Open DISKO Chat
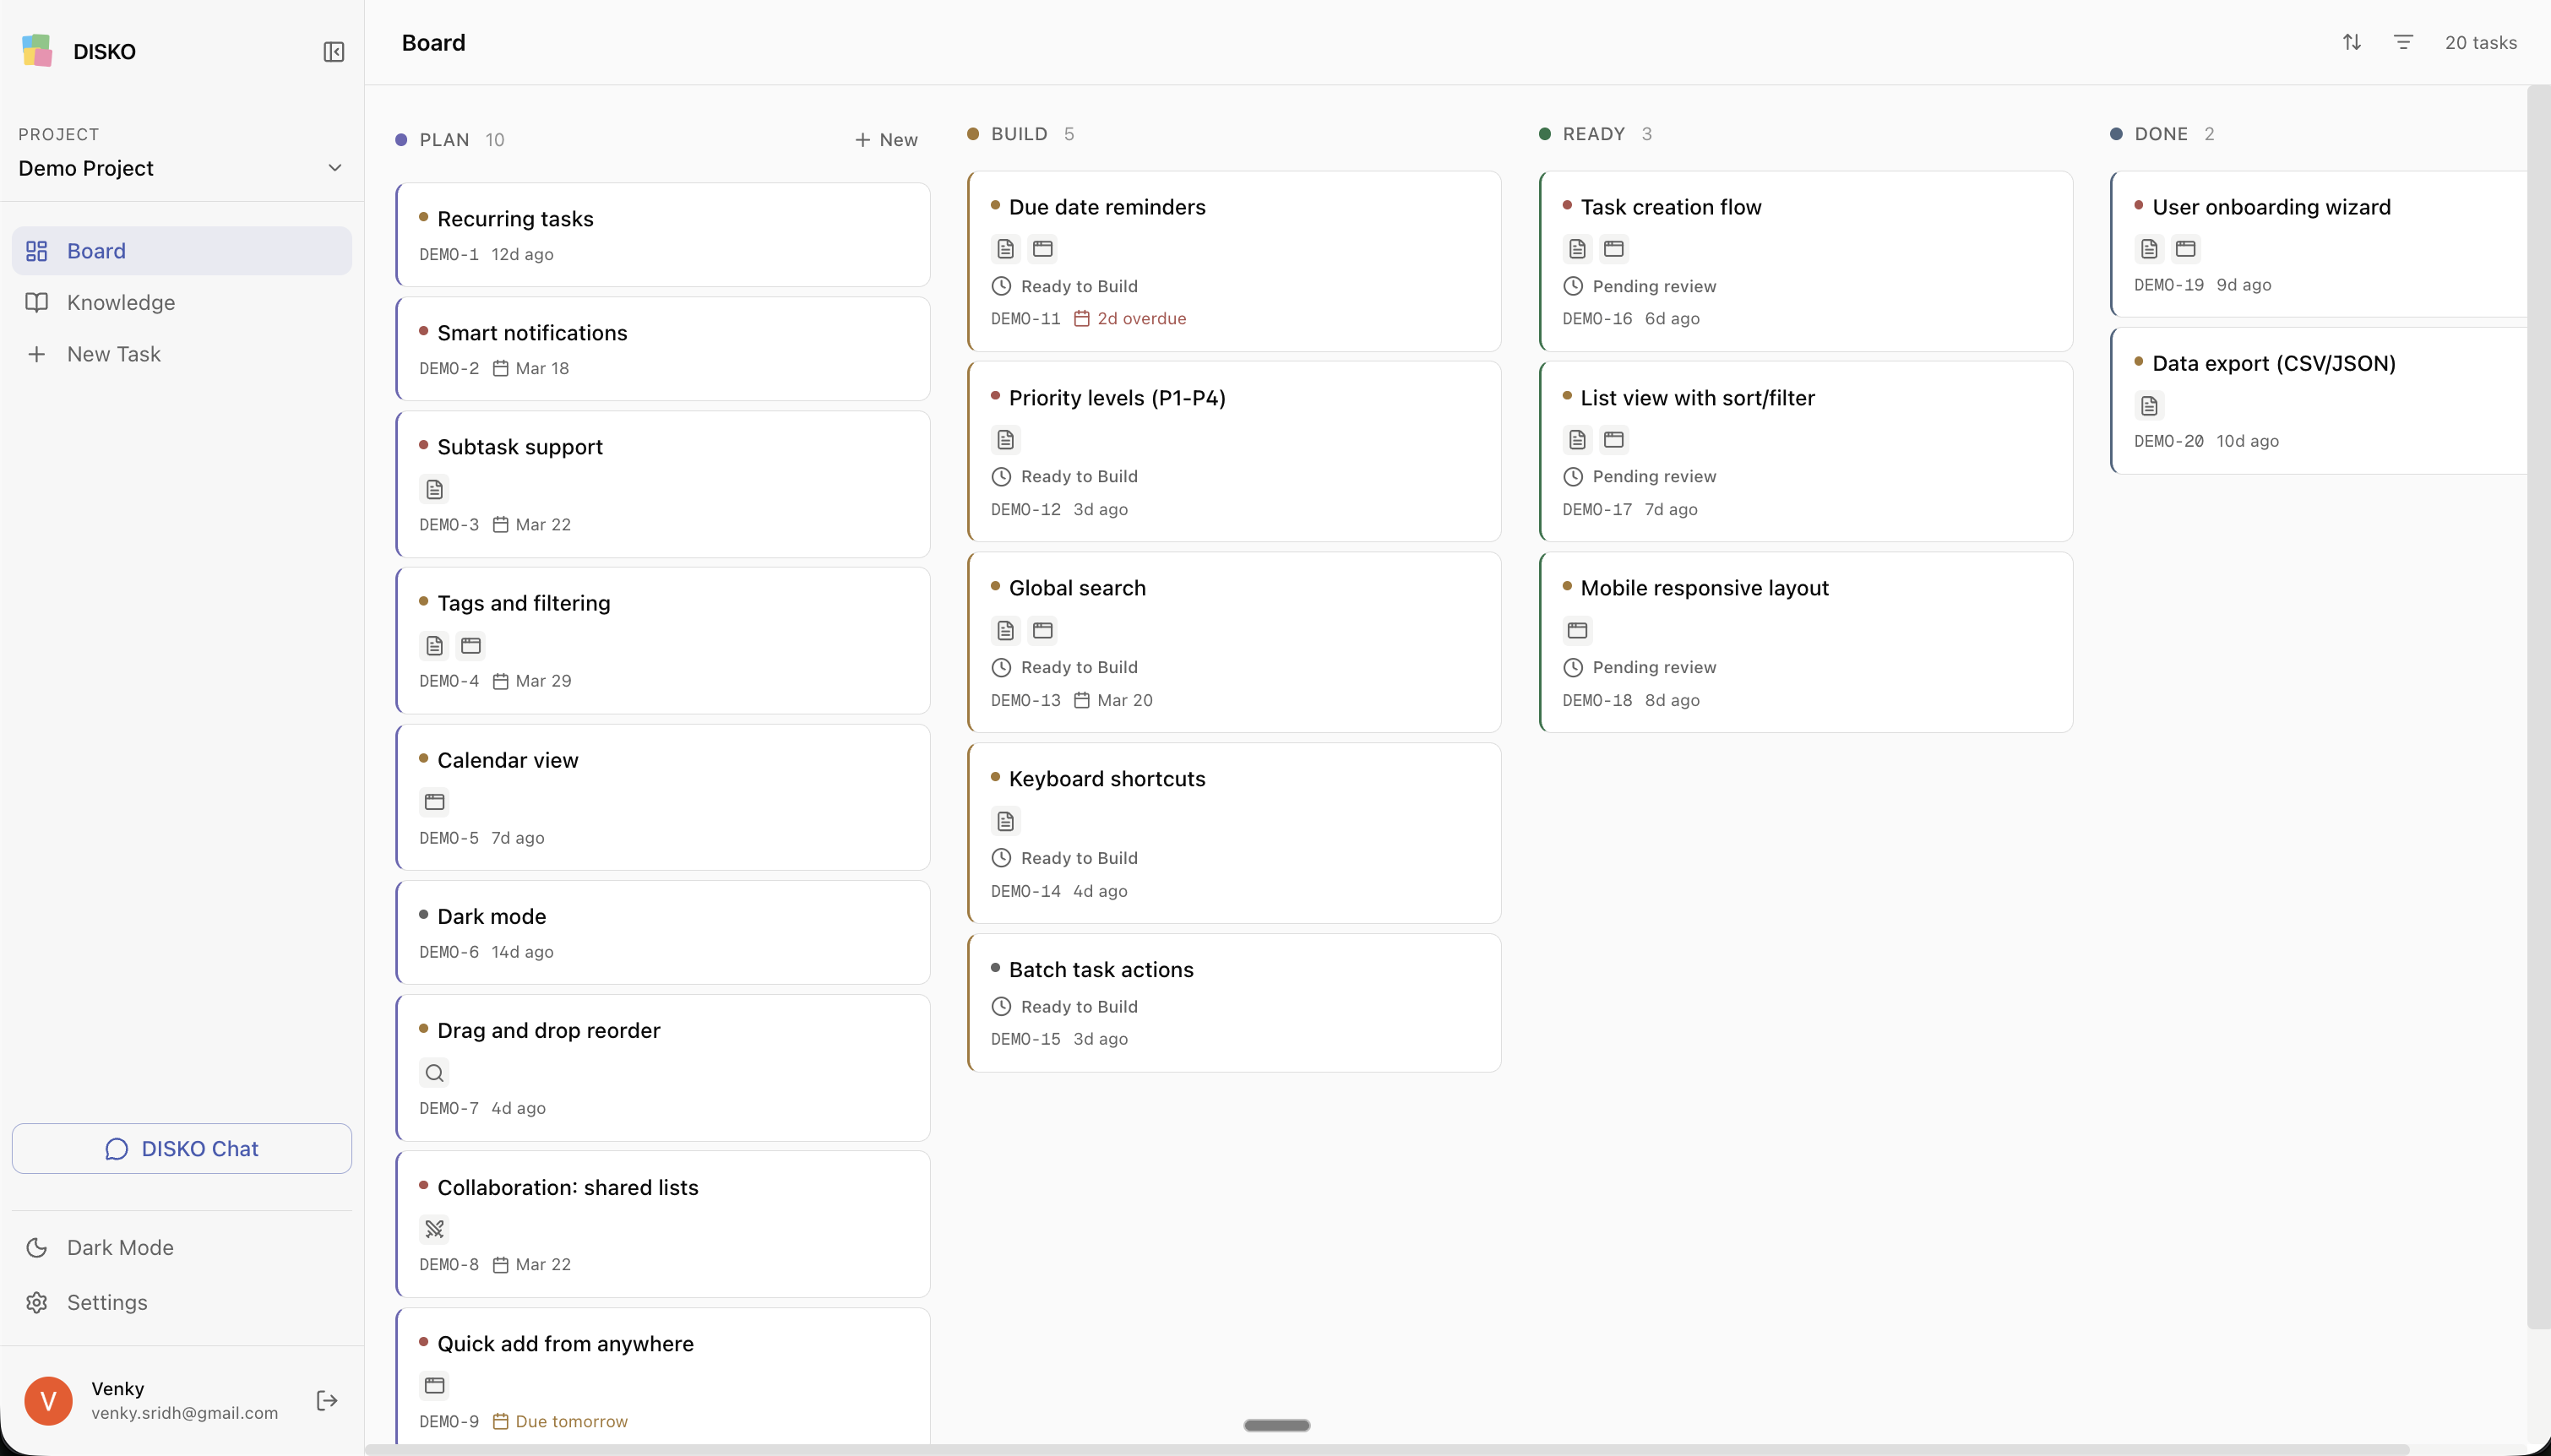Viewport: 2551px width, 1456px height. click(x=181, y=1147)
